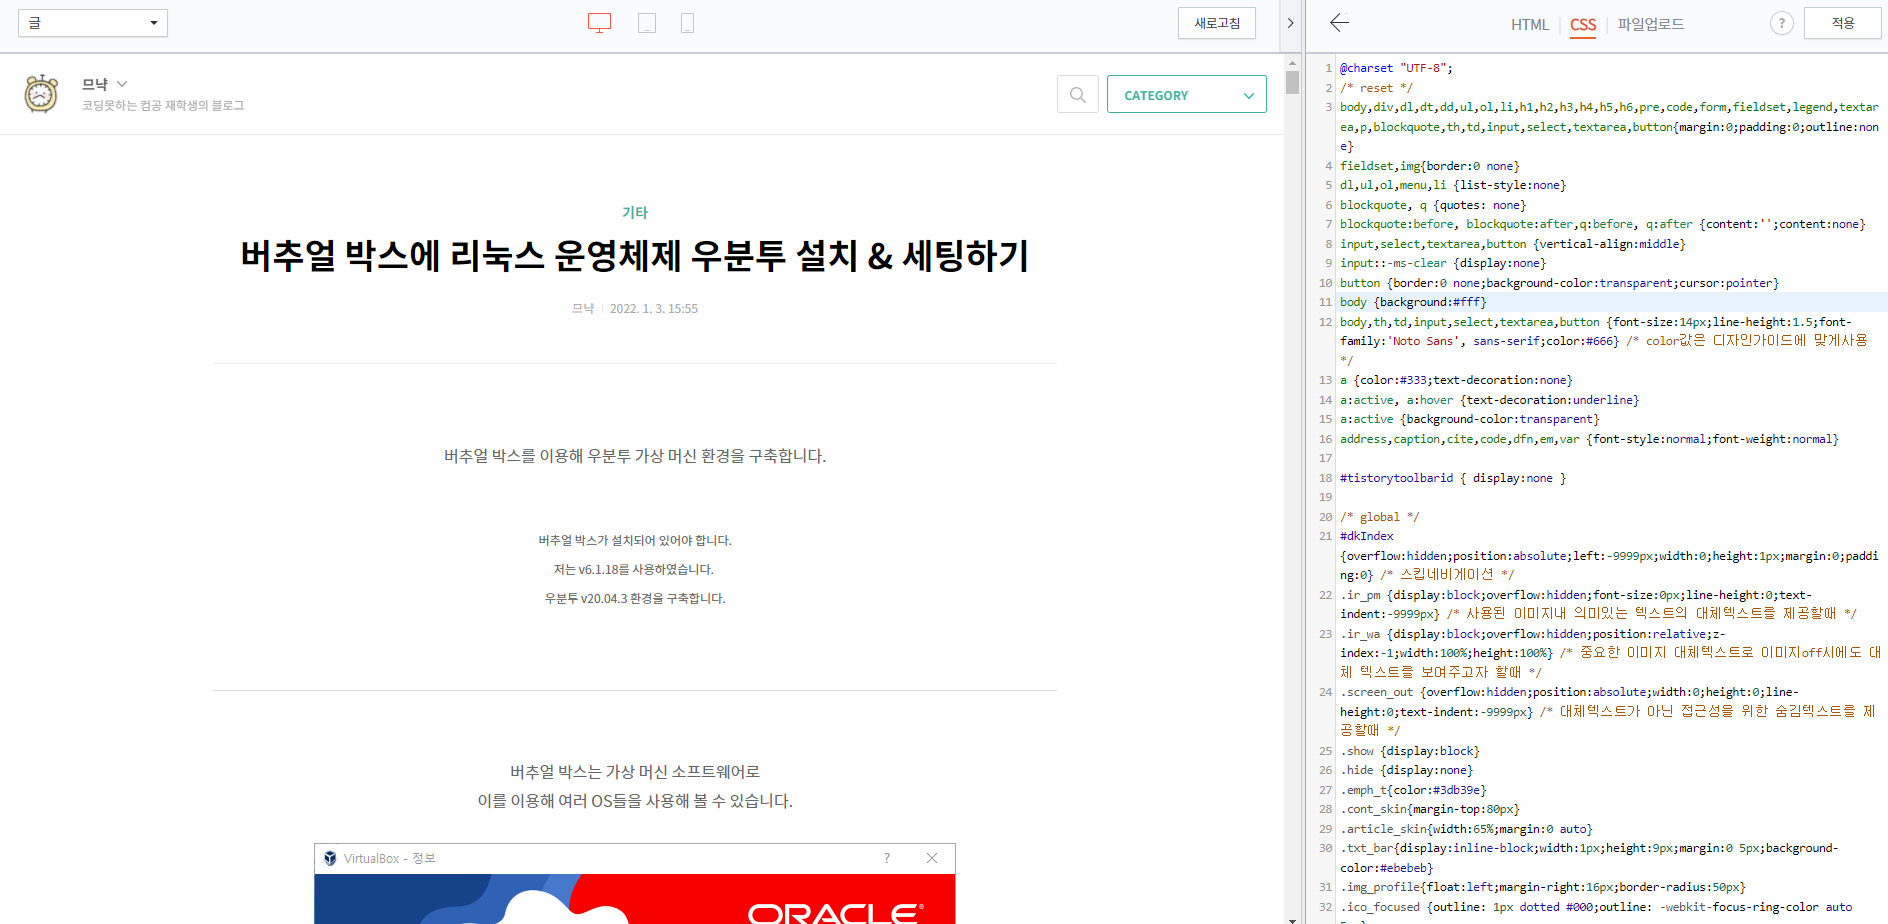Click the blog search magnifier icon
Viewport: 1888px width, 924px height.
(1078, 94)
